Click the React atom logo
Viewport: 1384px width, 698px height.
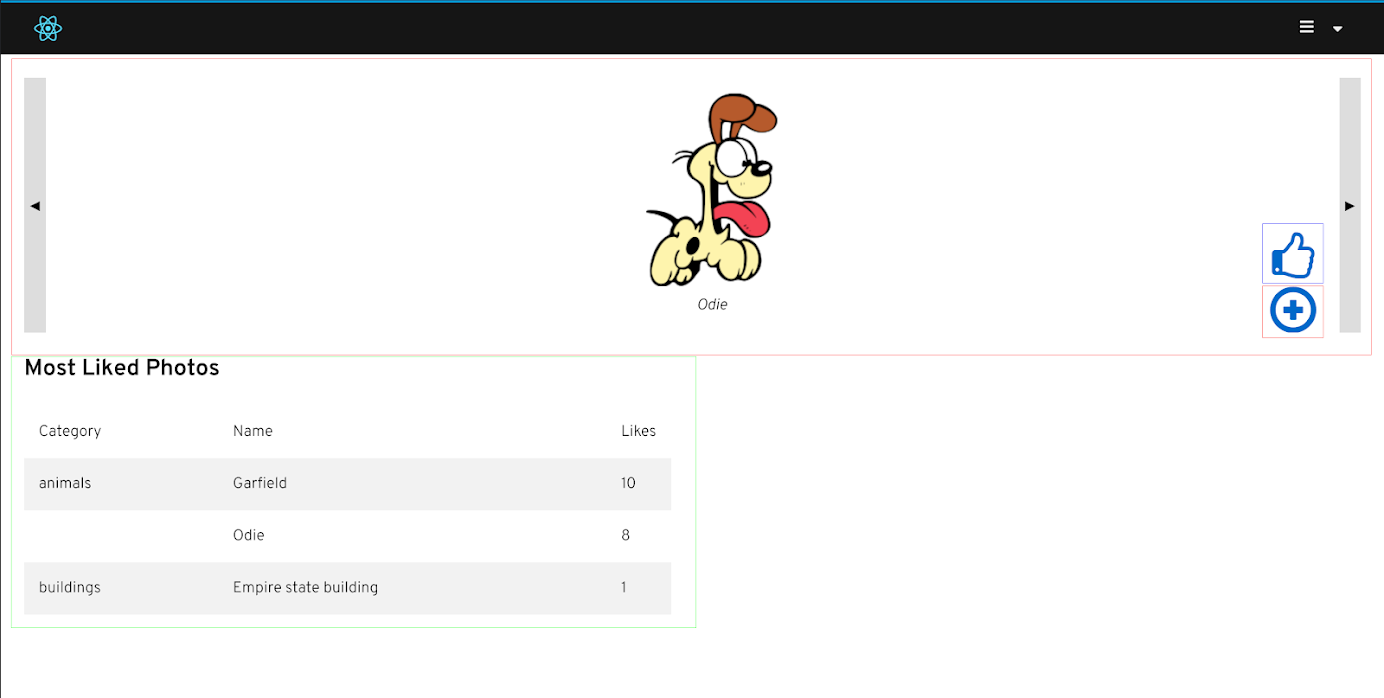(48, 29)
